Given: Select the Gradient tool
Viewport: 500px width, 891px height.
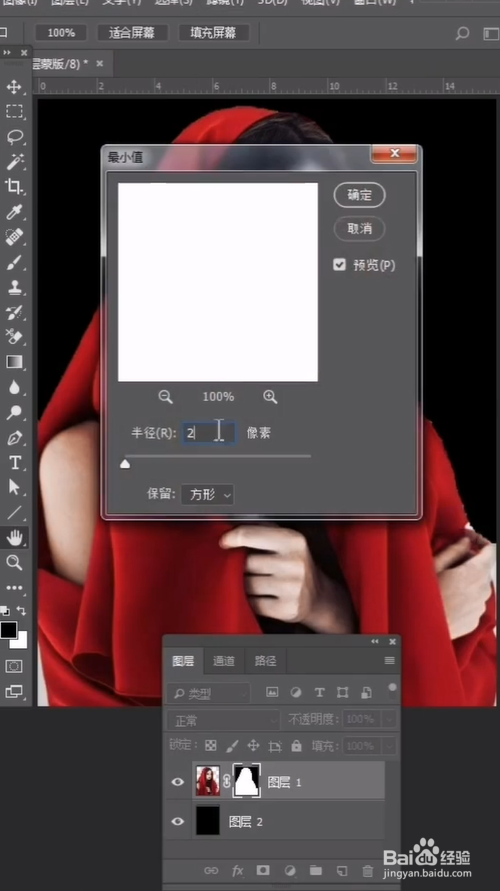Looking at the screenshot, I should pos(14,362).
